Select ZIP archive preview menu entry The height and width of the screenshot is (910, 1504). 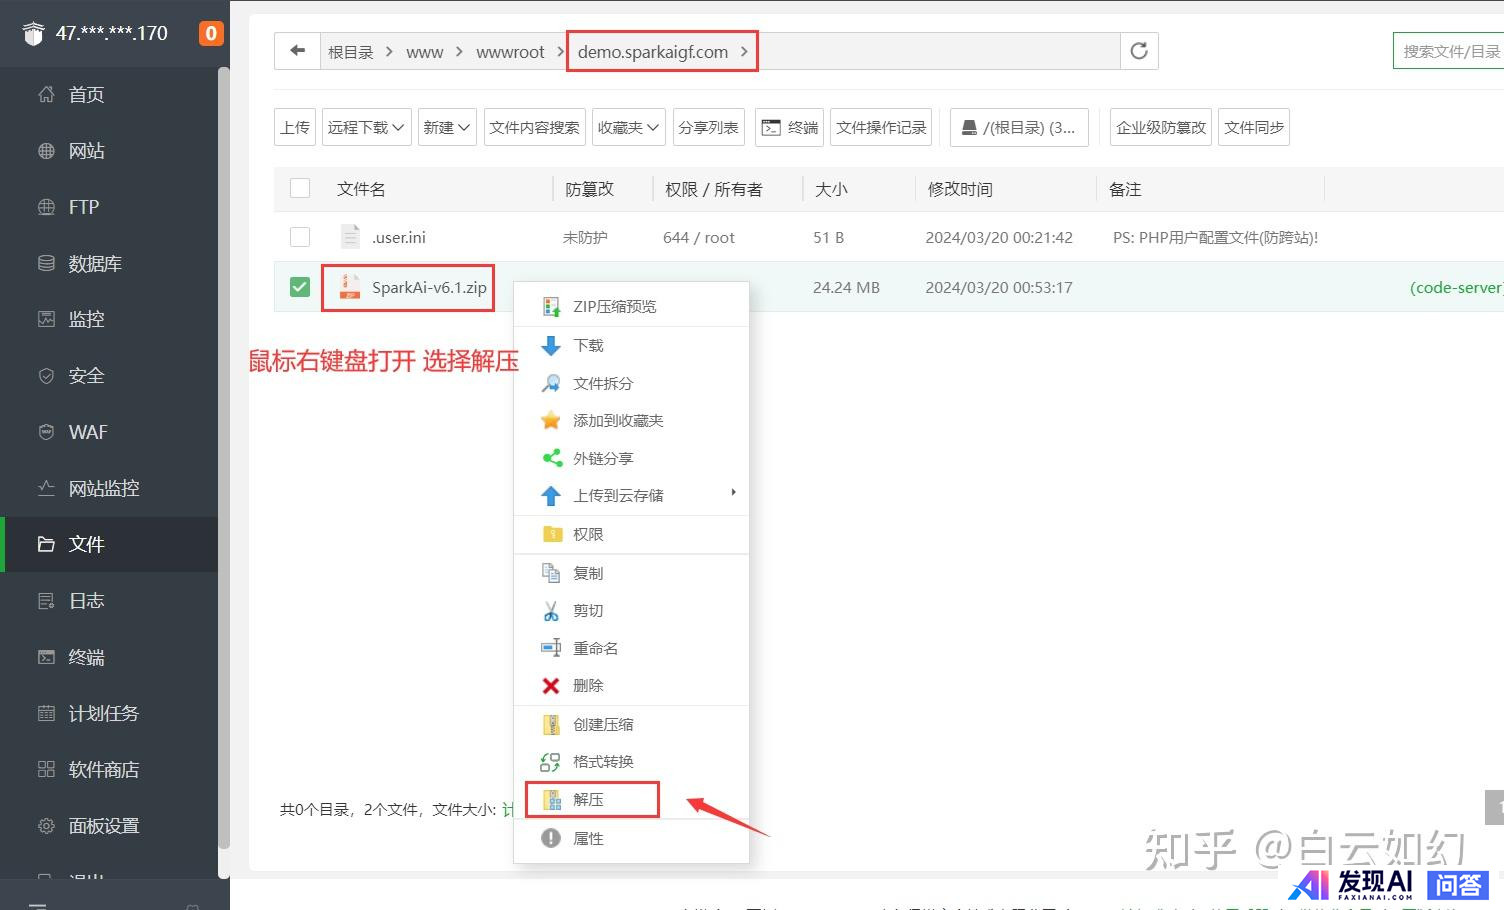pos(614,307)
